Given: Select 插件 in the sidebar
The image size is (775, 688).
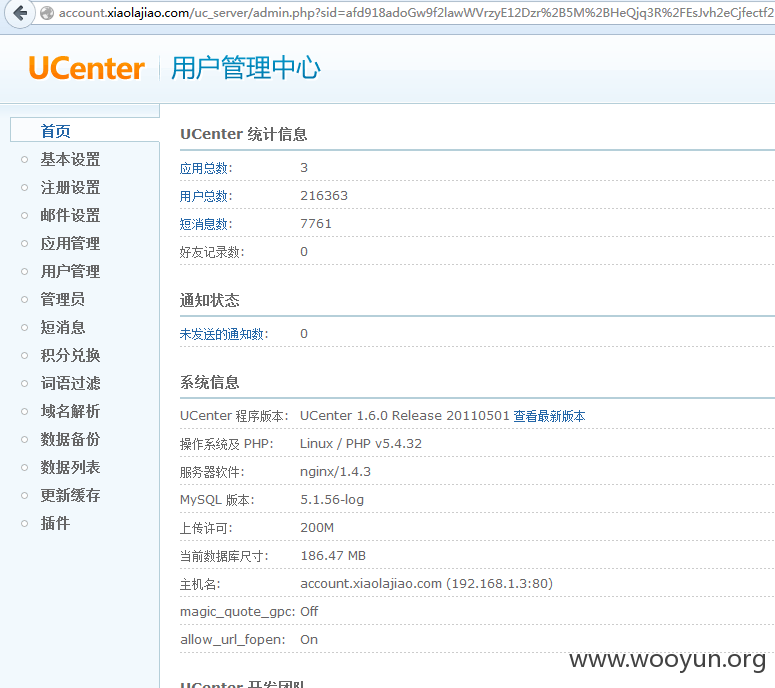Looking at the screenshot, I should tap(55, 523).
